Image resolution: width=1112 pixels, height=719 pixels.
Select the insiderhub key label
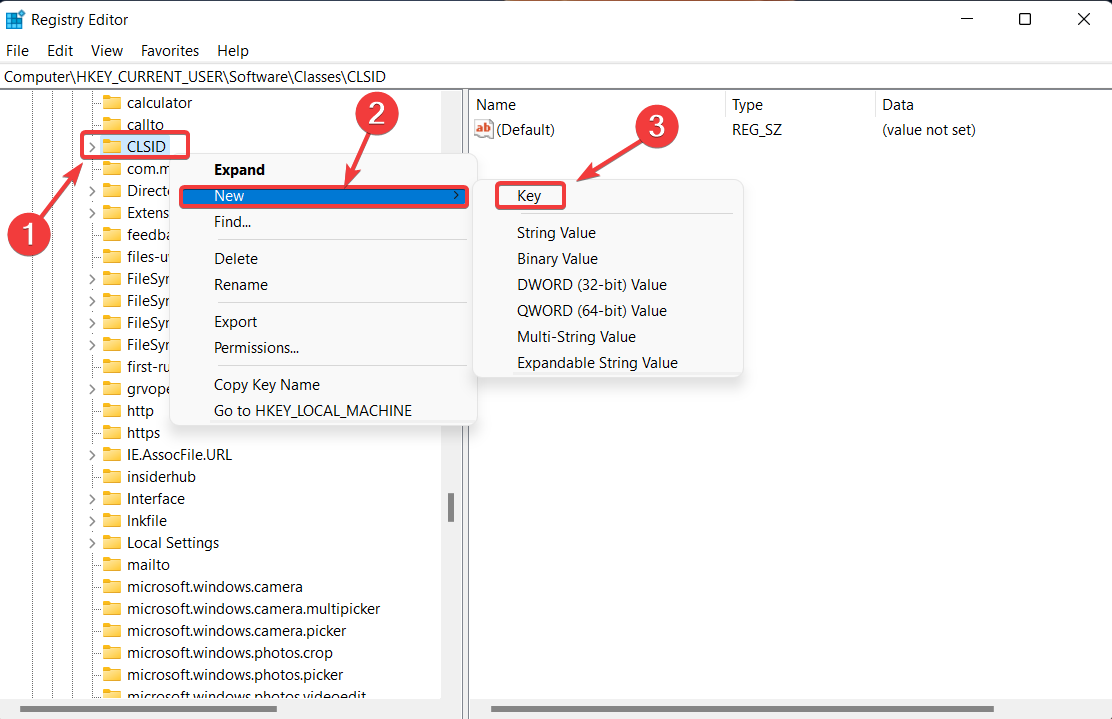pyautogui.click(x=161, y=477)
